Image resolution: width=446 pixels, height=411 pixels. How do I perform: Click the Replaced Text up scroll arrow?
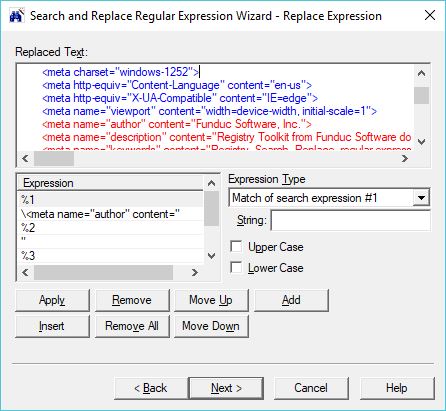421,73
